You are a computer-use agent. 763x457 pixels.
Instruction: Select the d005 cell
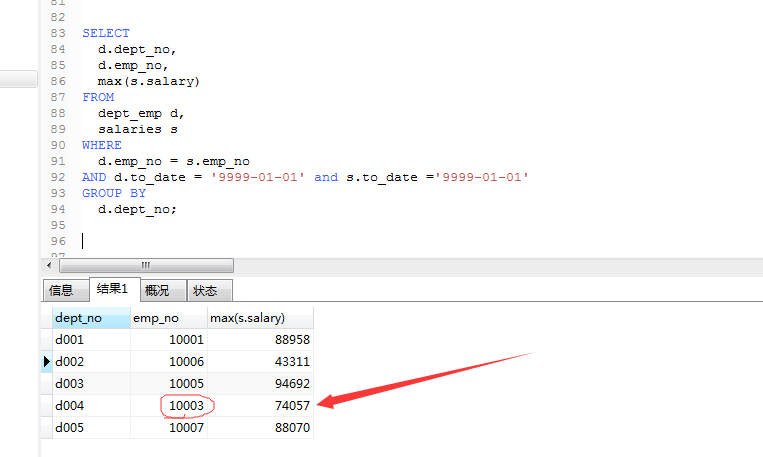click(x=91, y=427)
